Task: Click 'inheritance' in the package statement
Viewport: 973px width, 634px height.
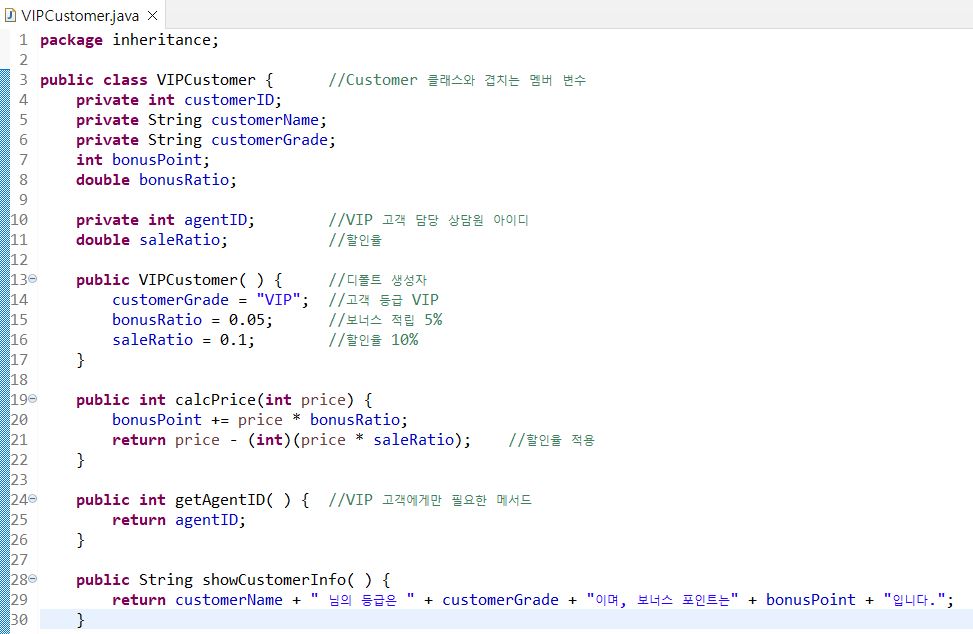Action: point(161,40)
